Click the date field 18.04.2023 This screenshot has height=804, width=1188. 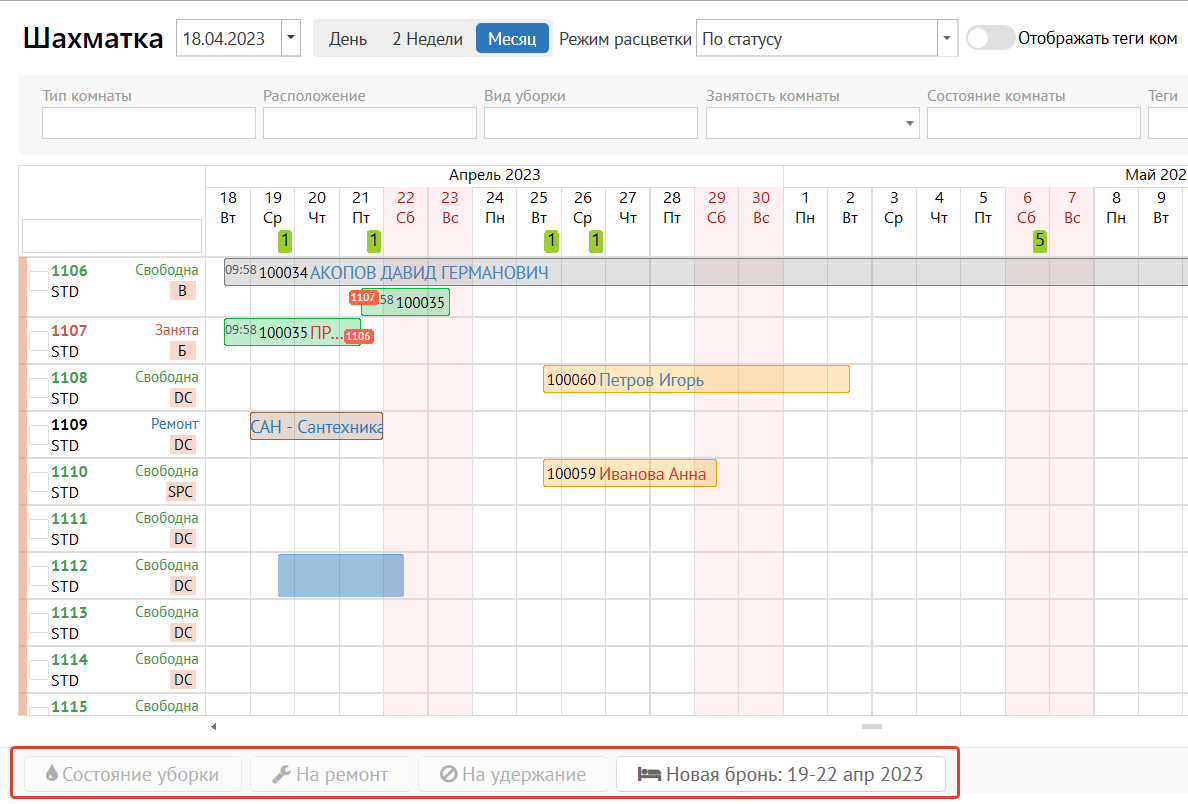click(230, 38)
